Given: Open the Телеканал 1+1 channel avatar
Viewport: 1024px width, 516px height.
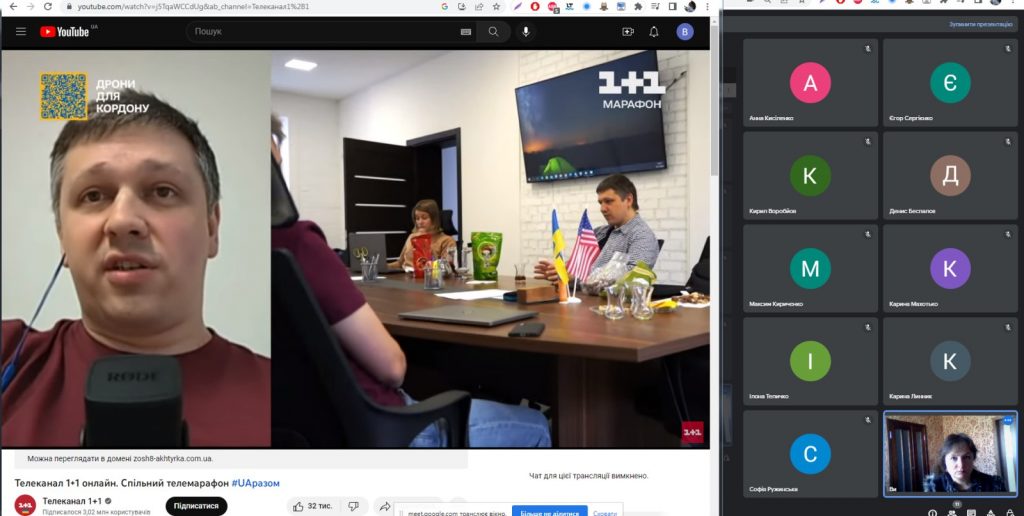Looking at the screenshot, I should click(25, 506).
